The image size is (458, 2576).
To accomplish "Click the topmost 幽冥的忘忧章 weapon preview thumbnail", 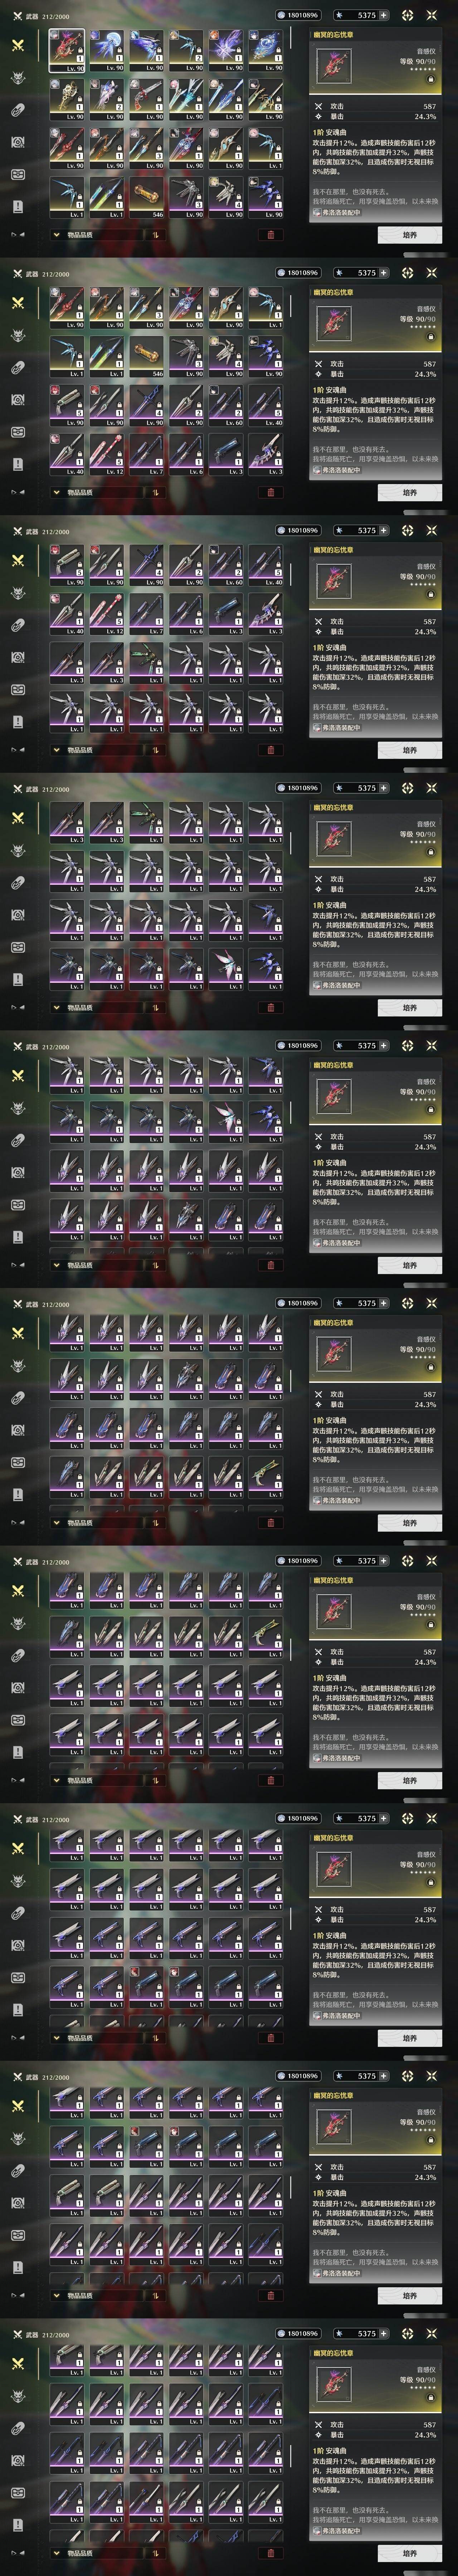I will point(333,66).
